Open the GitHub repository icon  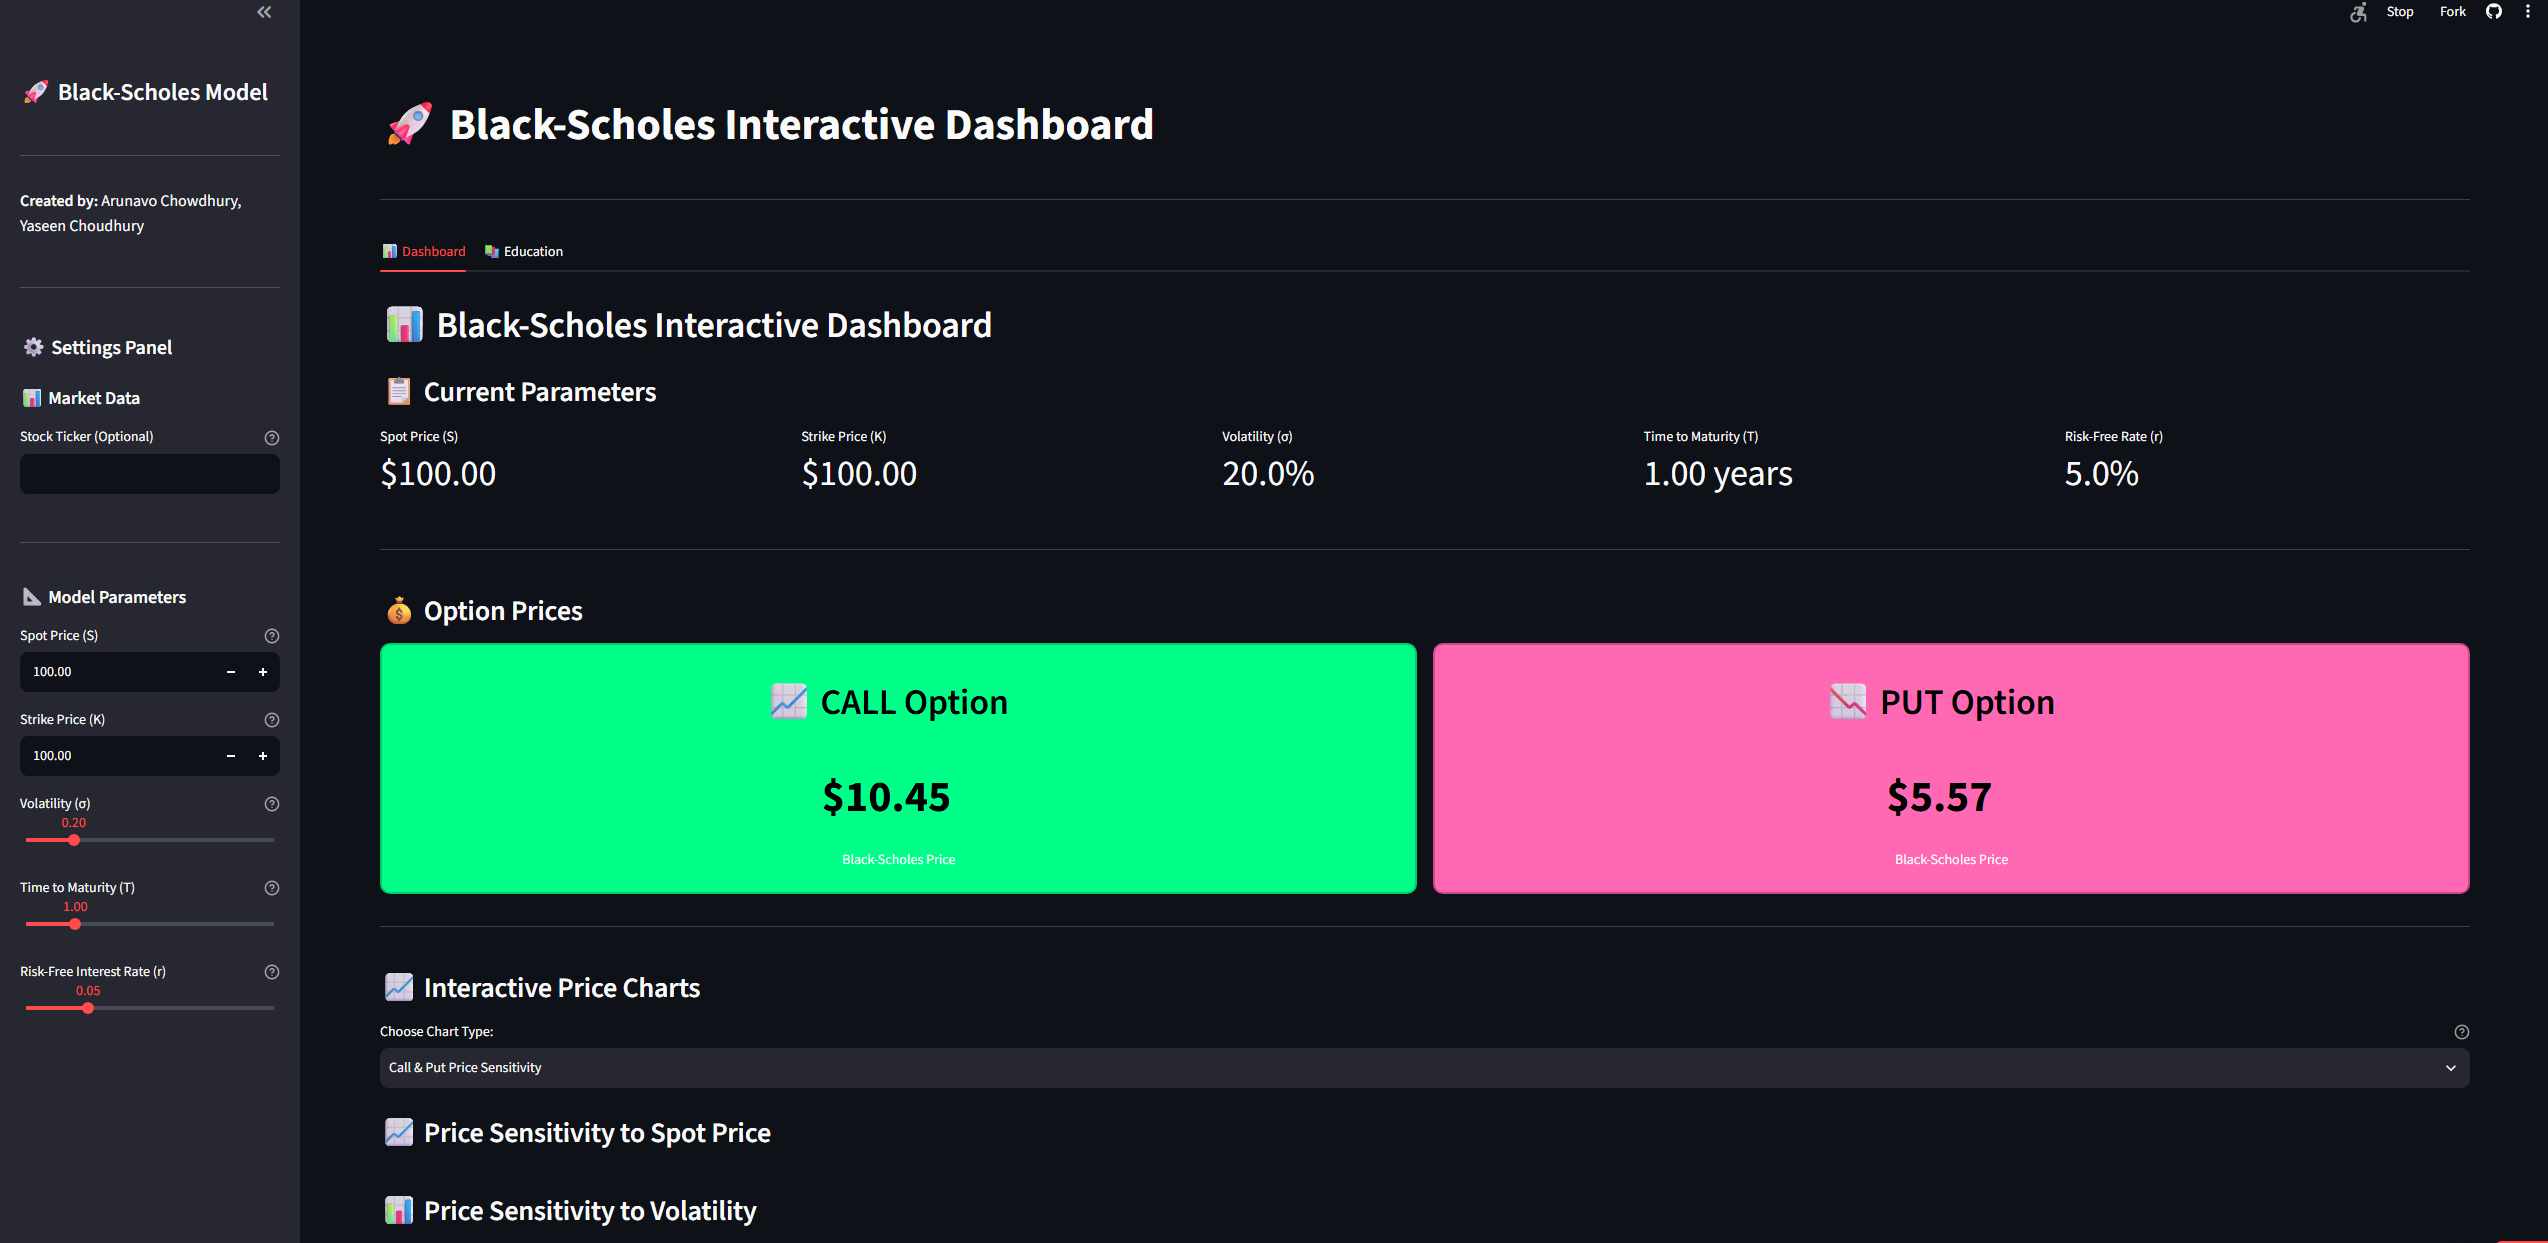point(2494,12)
